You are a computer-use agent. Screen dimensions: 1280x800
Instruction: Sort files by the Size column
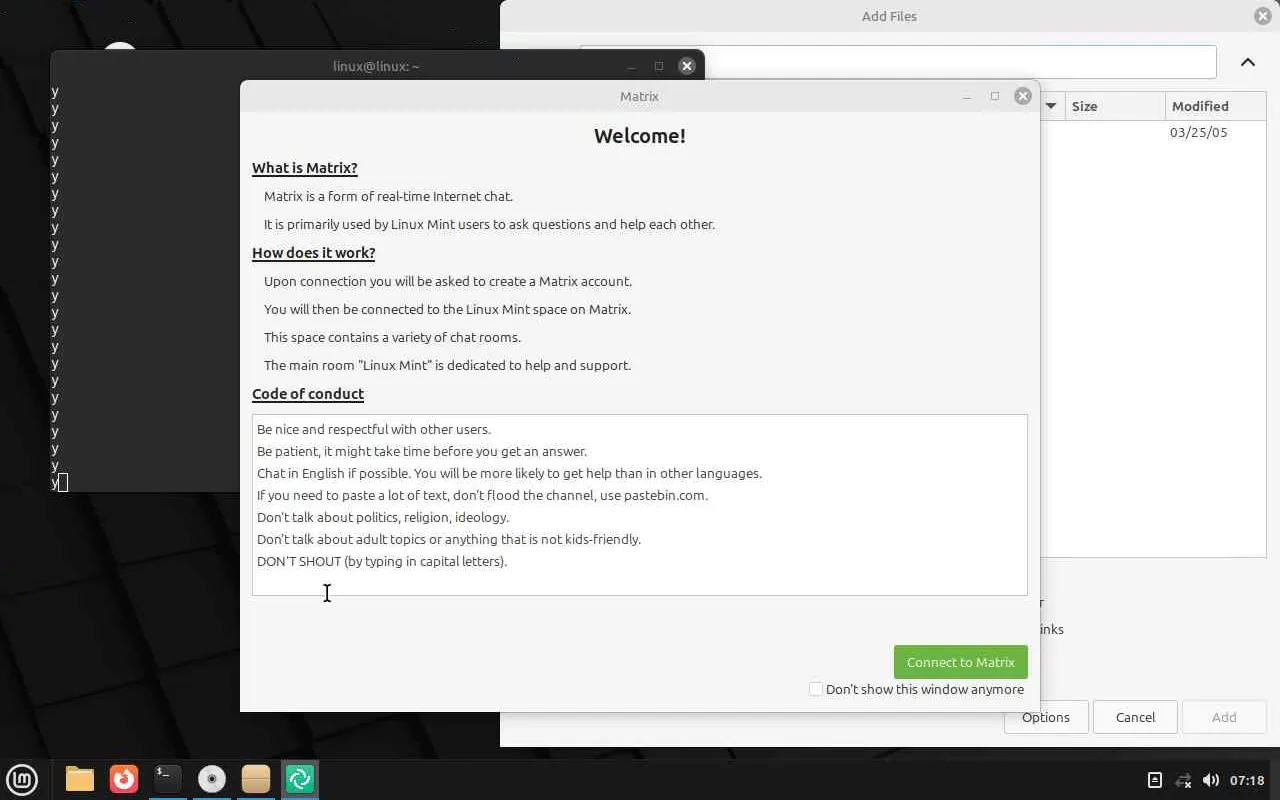pos(1115,106)
